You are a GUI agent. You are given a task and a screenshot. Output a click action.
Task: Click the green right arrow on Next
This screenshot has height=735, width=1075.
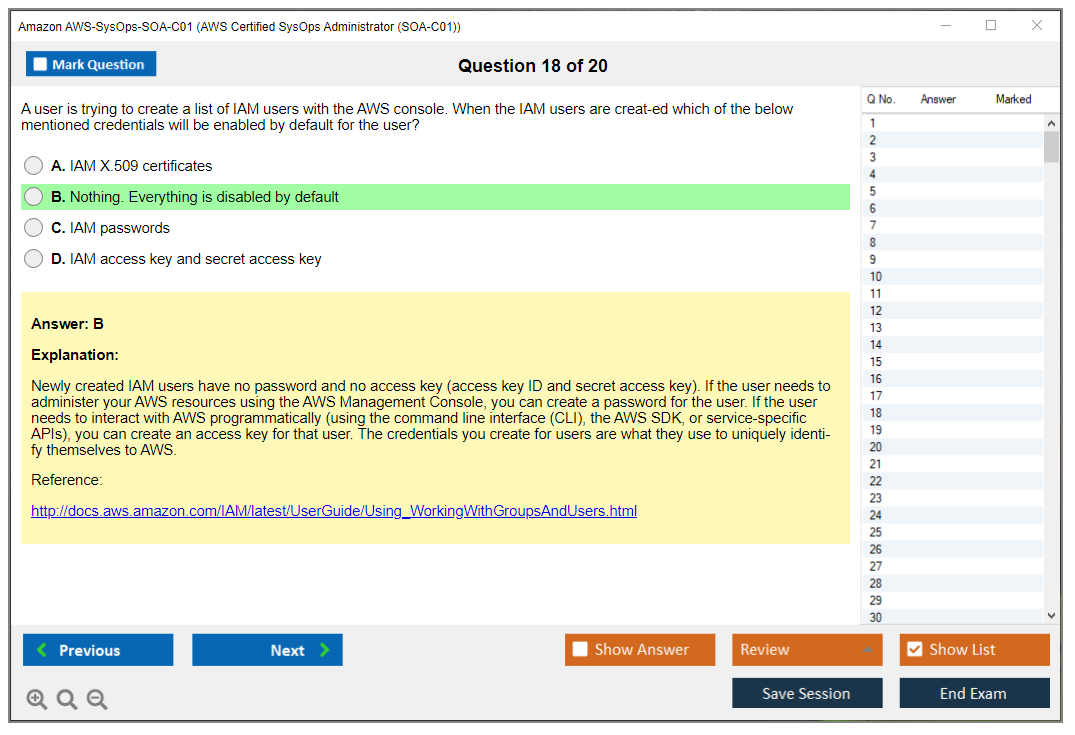click(325, 650)
